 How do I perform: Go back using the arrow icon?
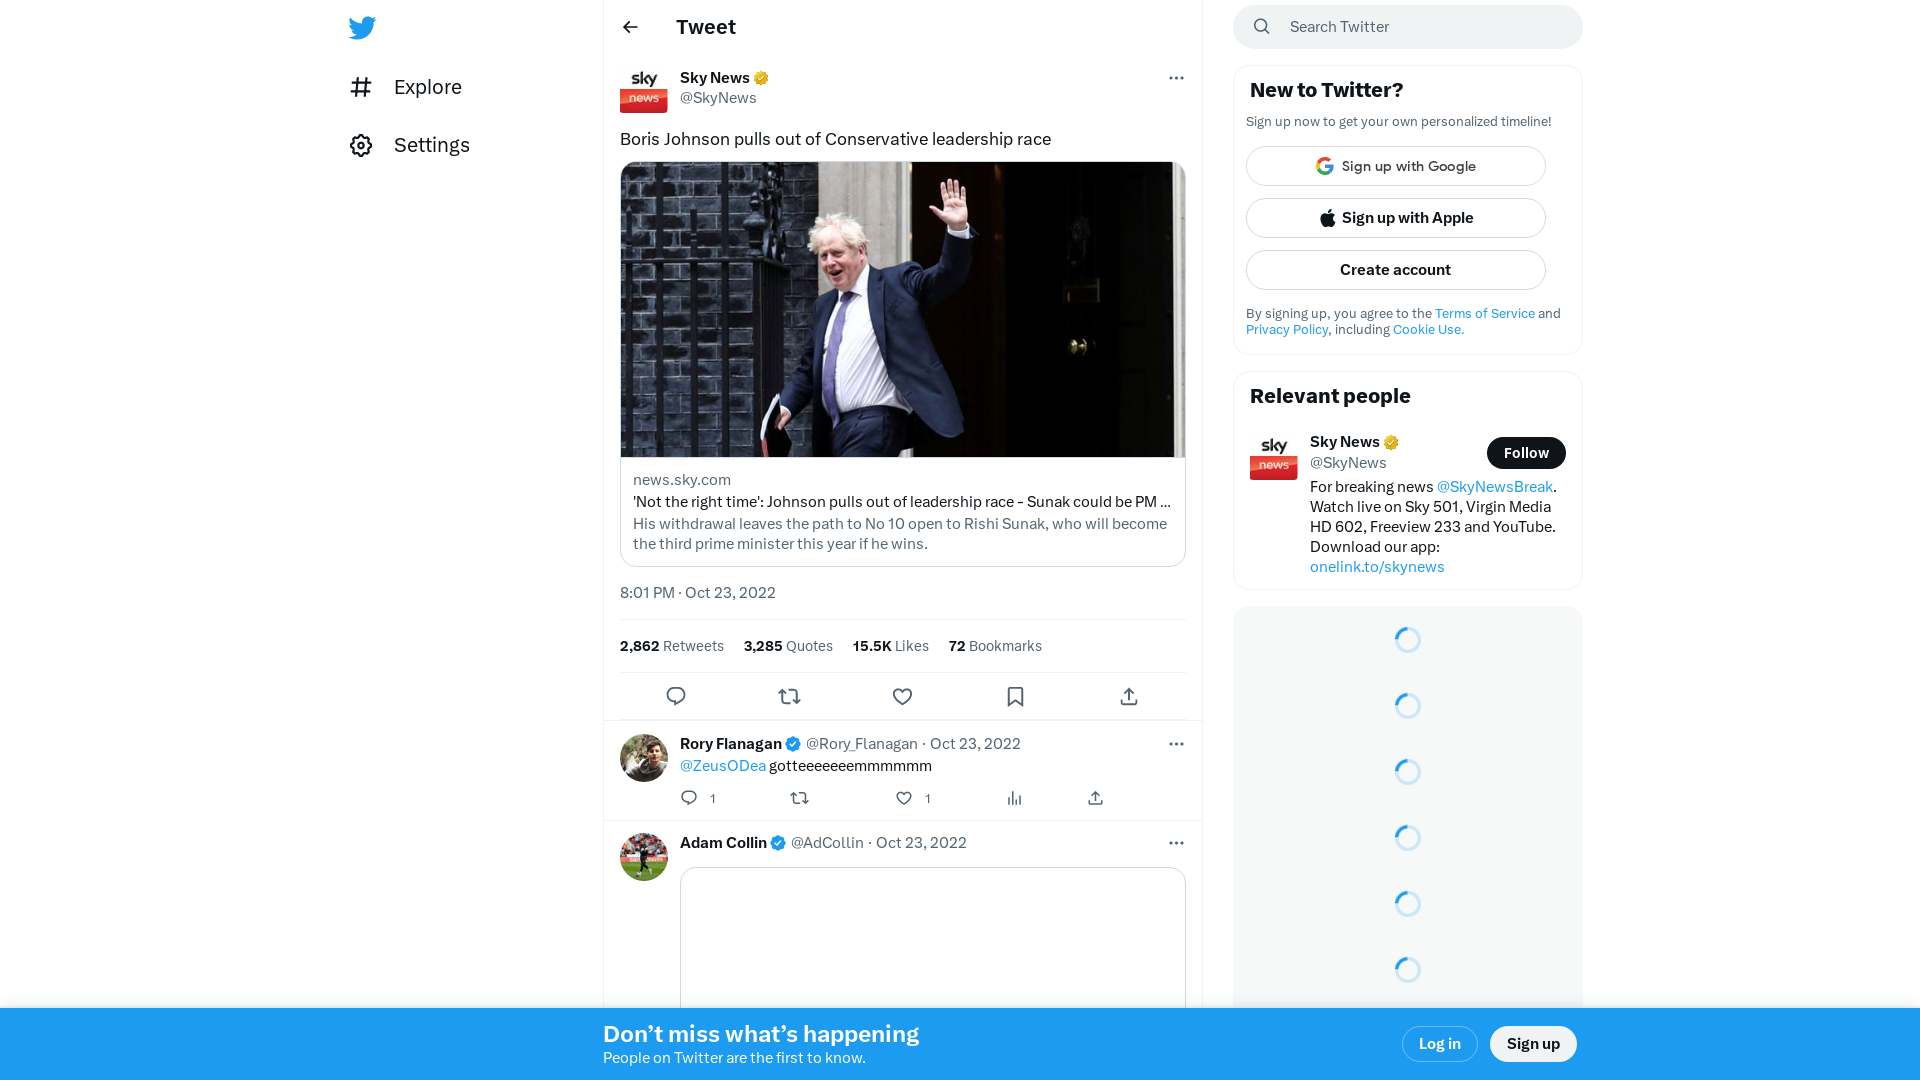click(630, 27)
